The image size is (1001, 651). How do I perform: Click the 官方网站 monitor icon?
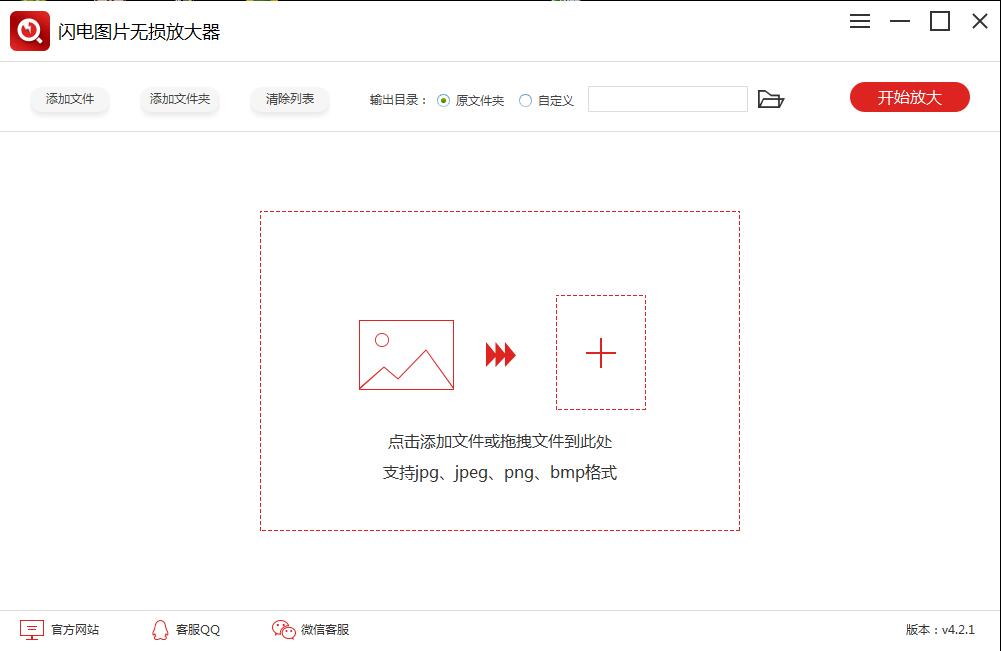point(32,630)
